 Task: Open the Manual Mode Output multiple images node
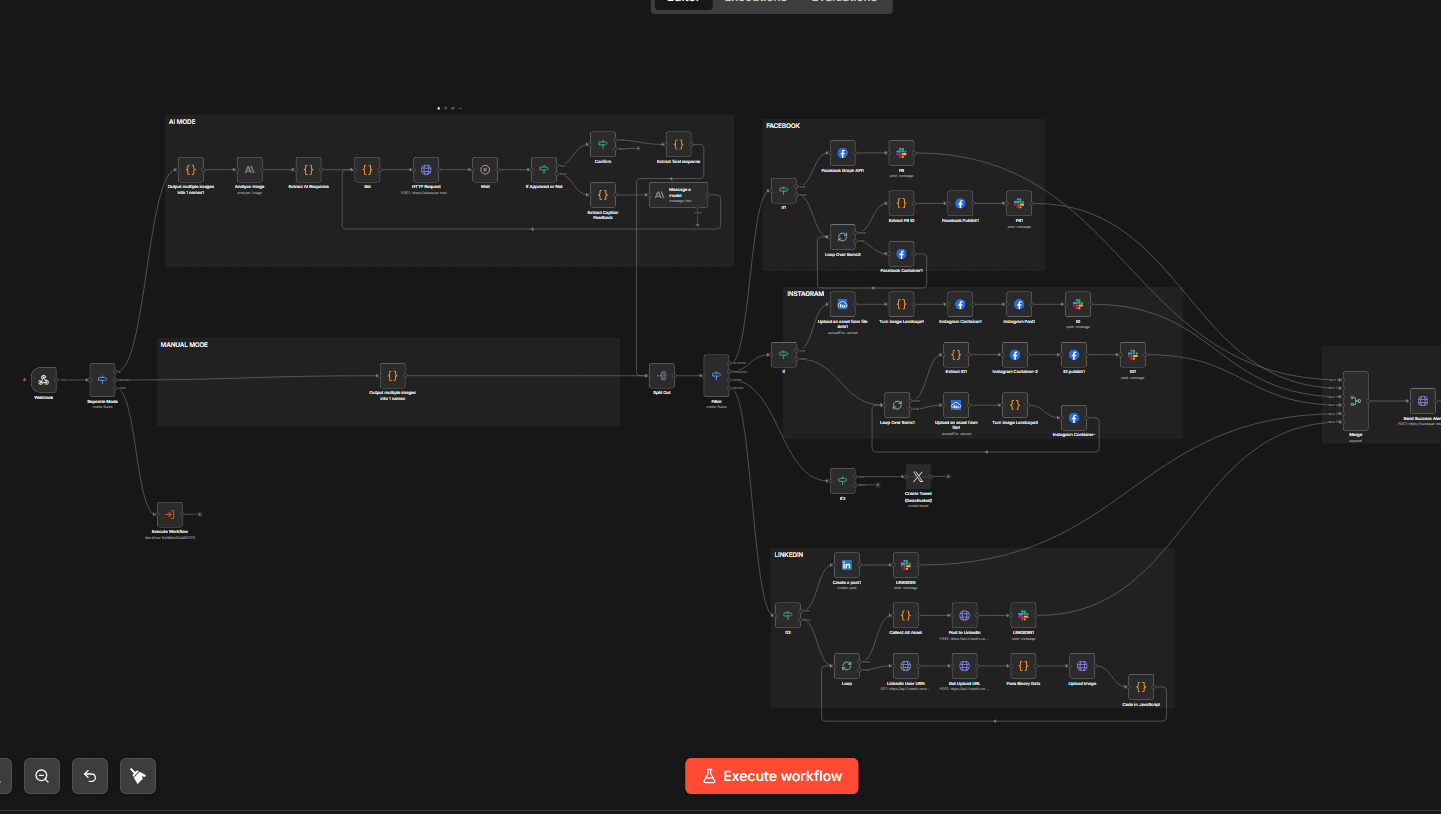(x=393, y=375)
